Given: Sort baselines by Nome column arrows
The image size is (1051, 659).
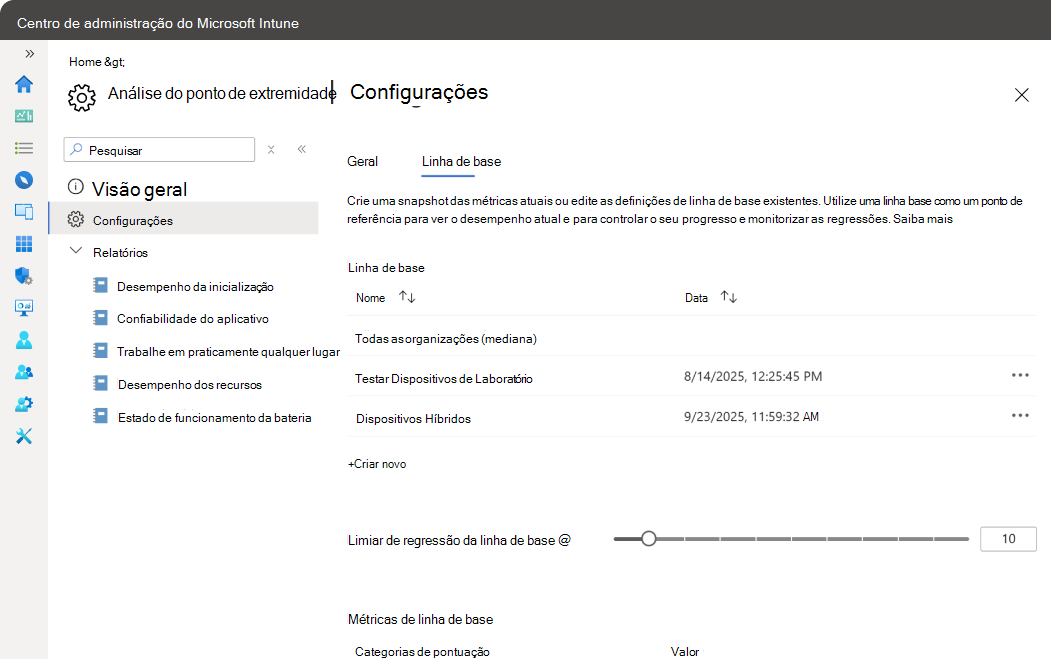Looking at the screenshot, I should click(407, 297).
